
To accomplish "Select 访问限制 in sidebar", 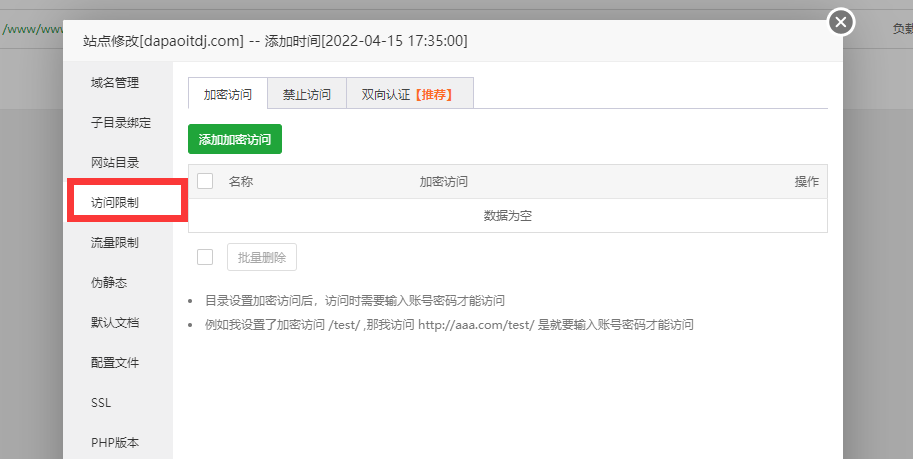I will 115,203.
